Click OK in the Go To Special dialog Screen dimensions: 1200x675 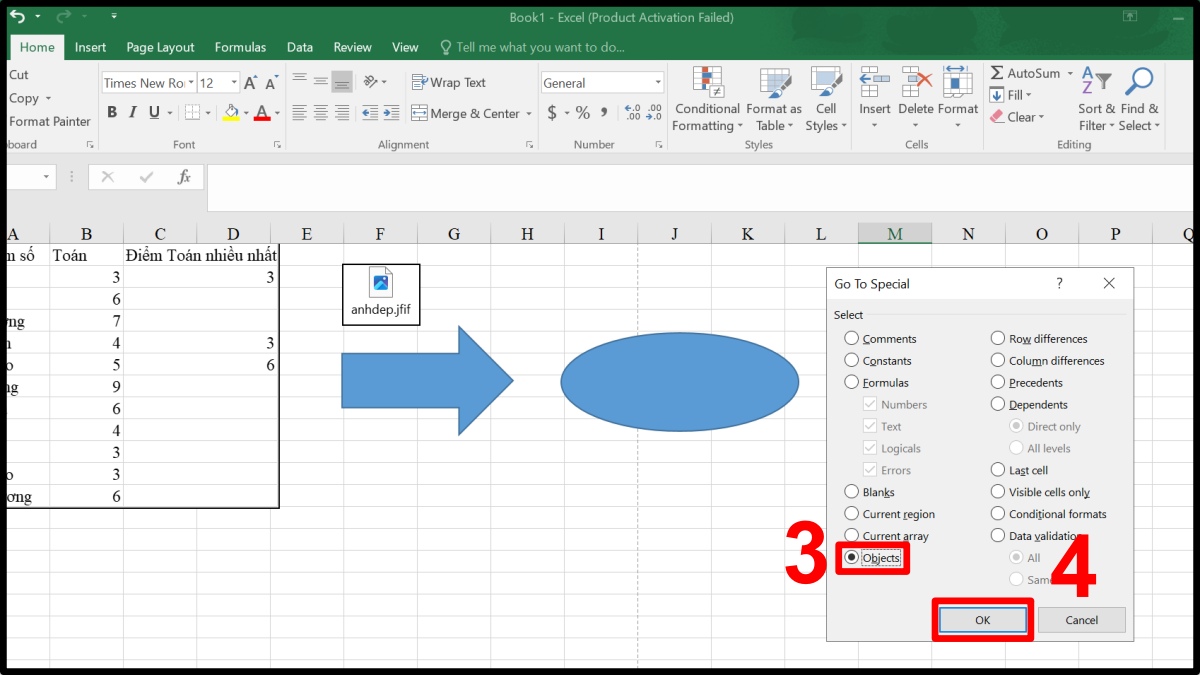click(982, 620)
